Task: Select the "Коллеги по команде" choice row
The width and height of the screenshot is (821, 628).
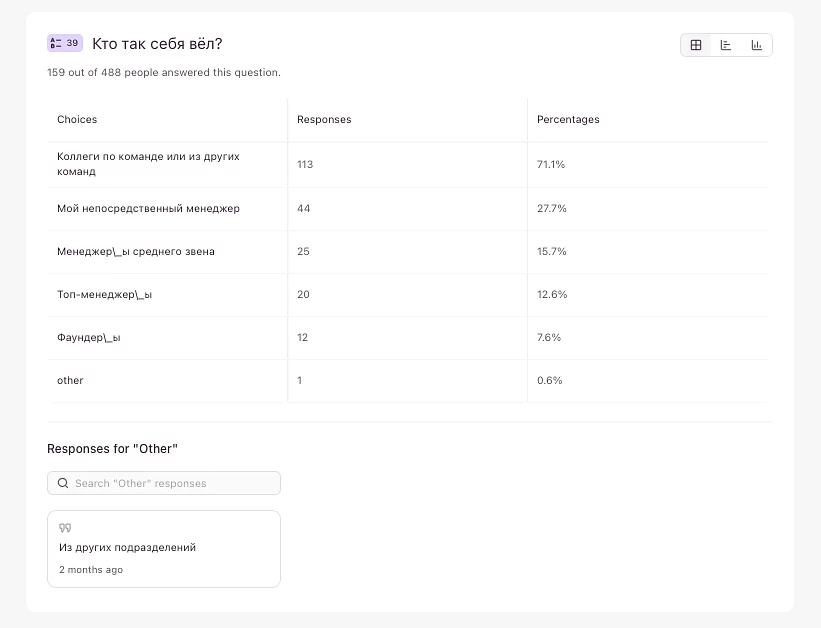Action: [x=148, y=164]
